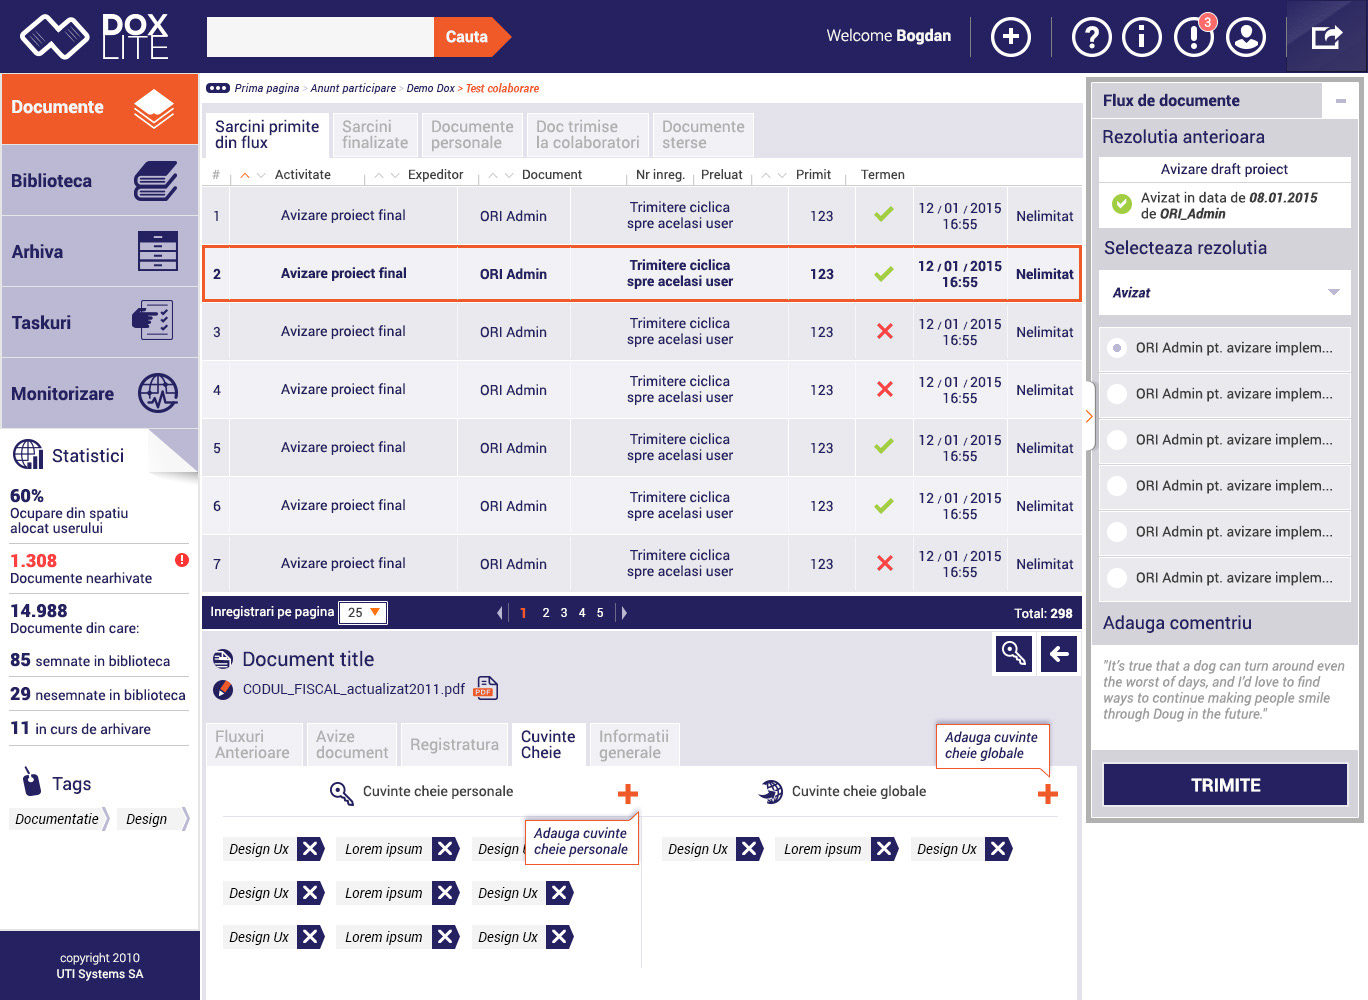This screenshot has height=1000, width=1368.
Task: Switch to Documente sterse tab
Action: tap(703, 135)
